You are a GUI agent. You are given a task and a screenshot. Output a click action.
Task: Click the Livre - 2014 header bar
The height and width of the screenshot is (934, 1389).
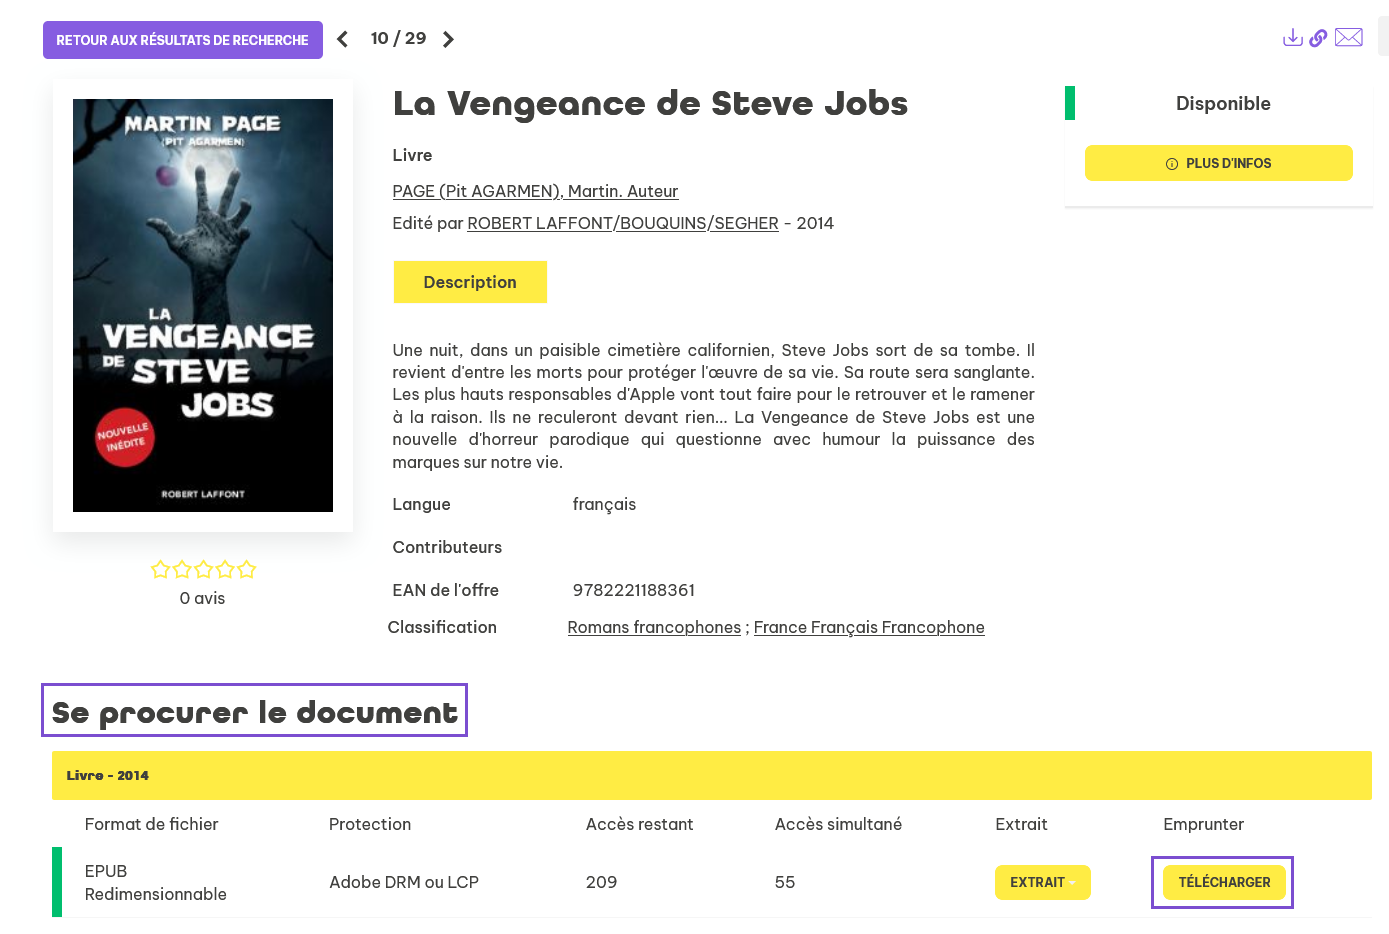712,775
